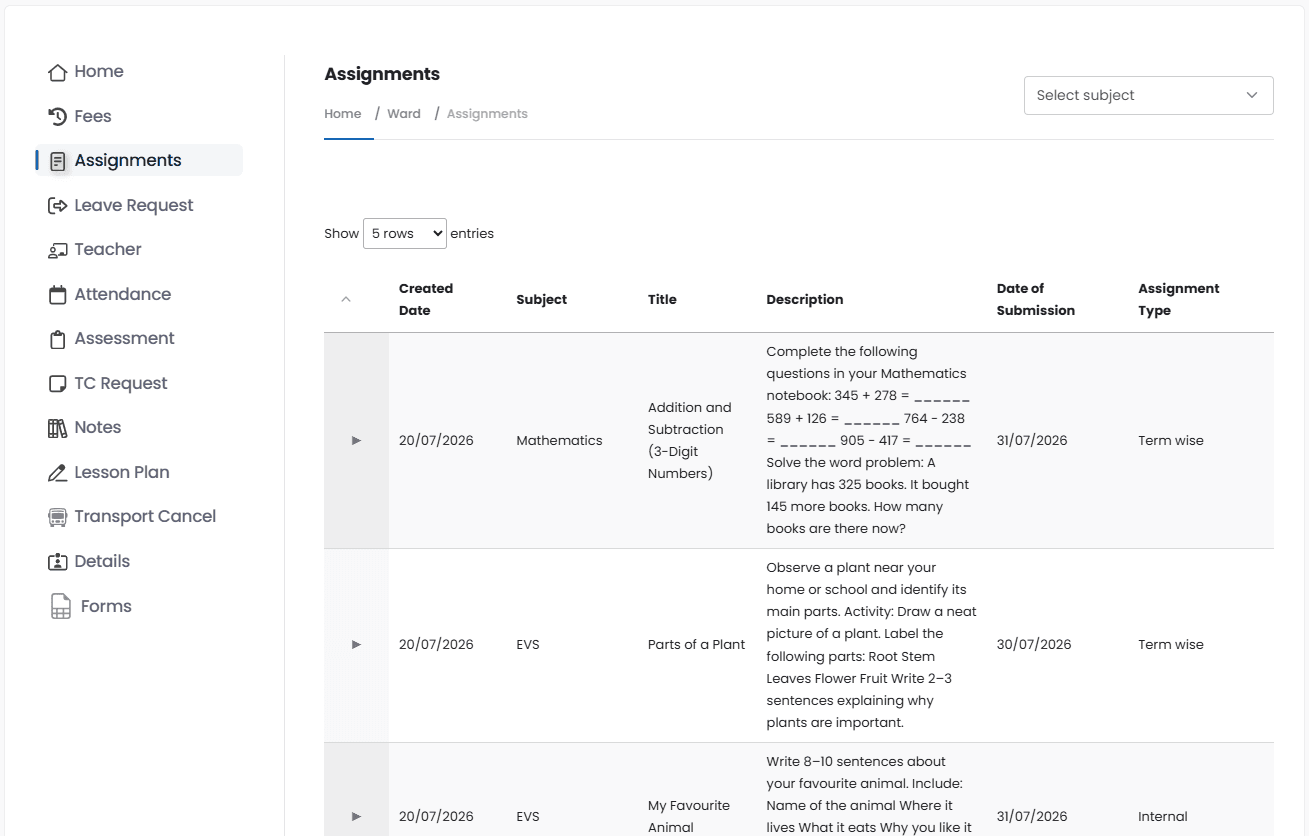Screen dimensions: 1309x836
Task: Sort by Description column header
Action: pos(805,299)
